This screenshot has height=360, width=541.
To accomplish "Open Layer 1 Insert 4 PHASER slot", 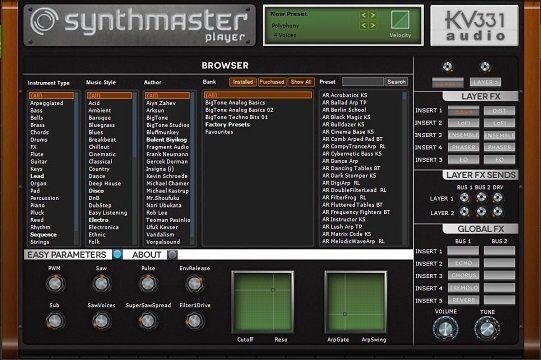I will click(463, 147).
